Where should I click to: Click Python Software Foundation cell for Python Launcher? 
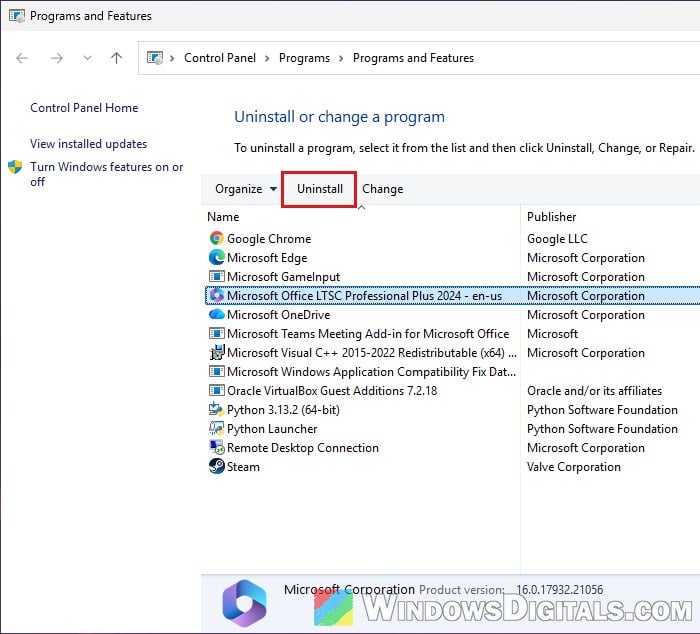(602, 429)
